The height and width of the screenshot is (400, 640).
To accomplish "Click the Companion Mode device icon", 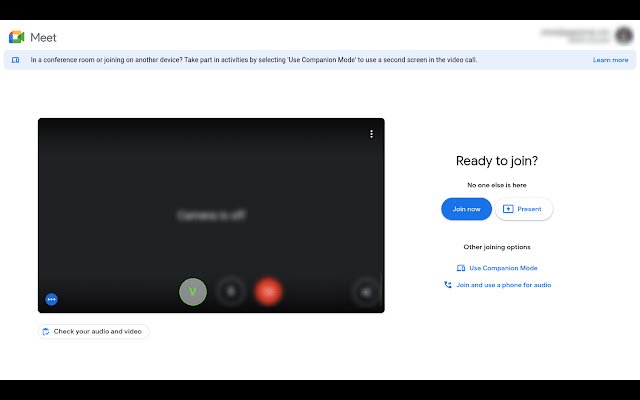I will click(x=461, y=268).
